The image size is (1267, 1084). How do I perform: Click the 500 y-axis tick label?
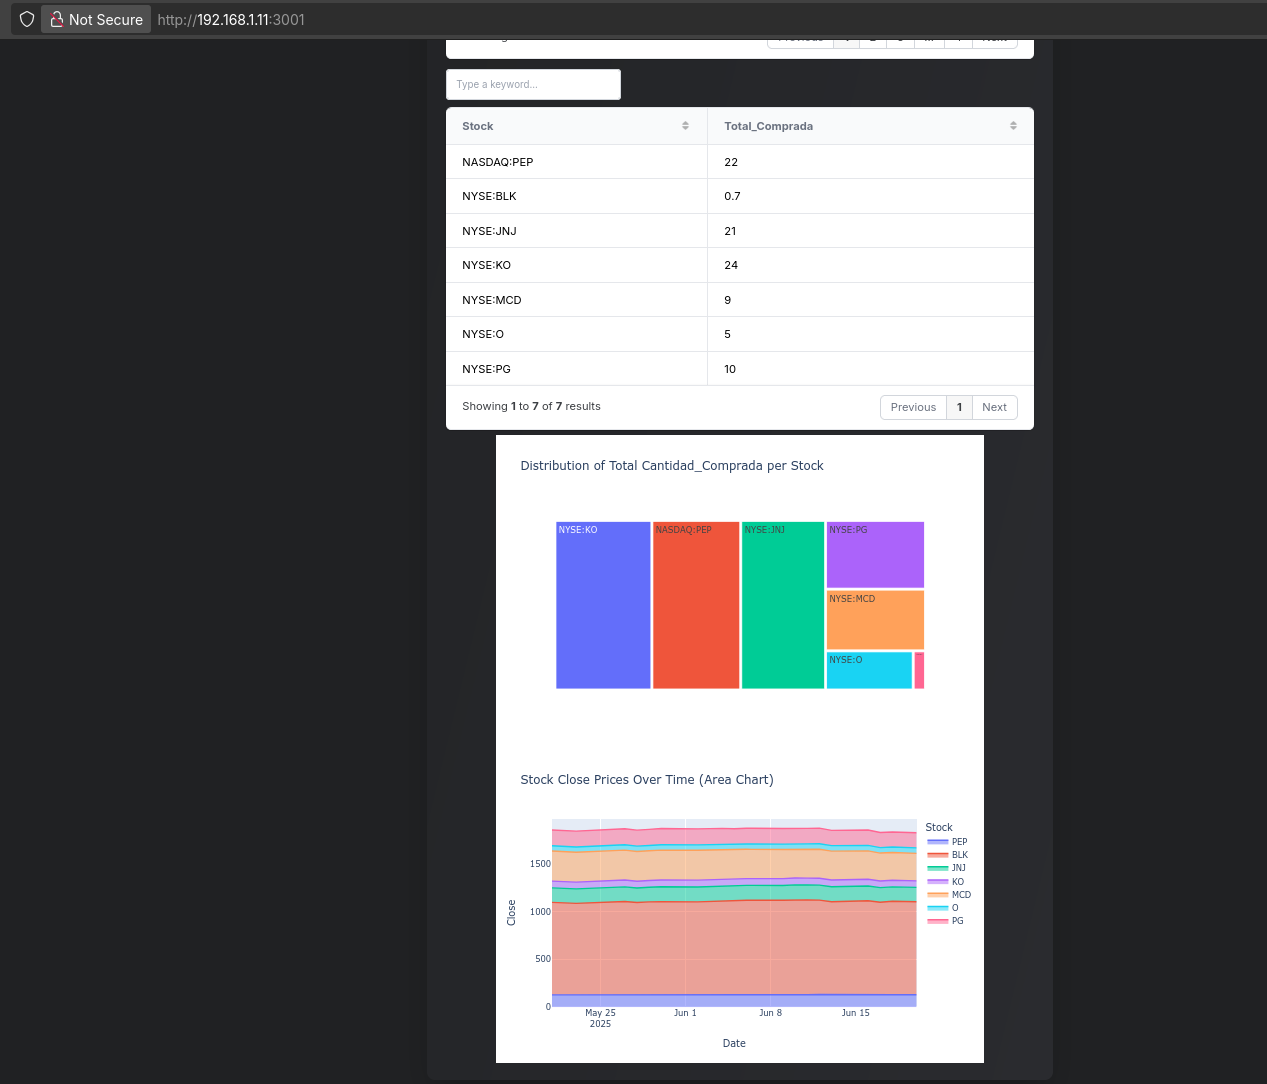[x=543, y=959]
